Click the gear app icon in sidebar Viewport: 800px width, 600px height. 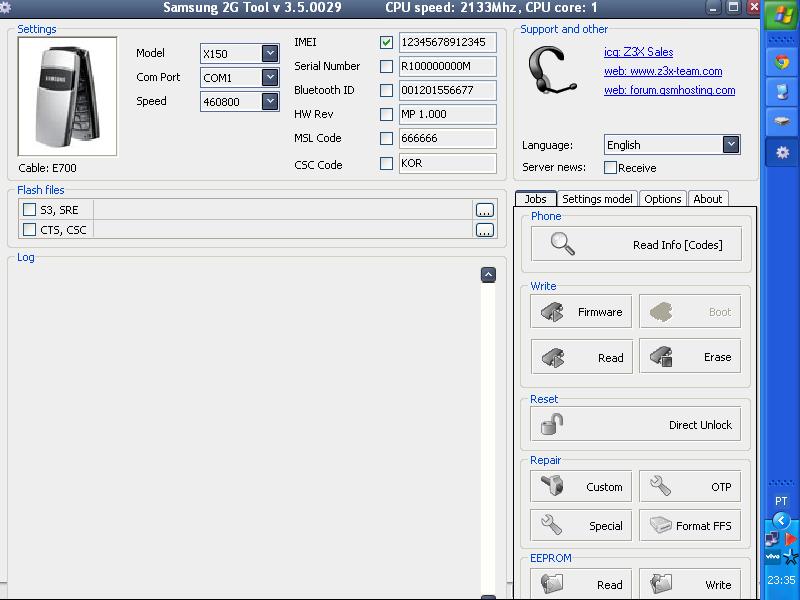point(782,152)
